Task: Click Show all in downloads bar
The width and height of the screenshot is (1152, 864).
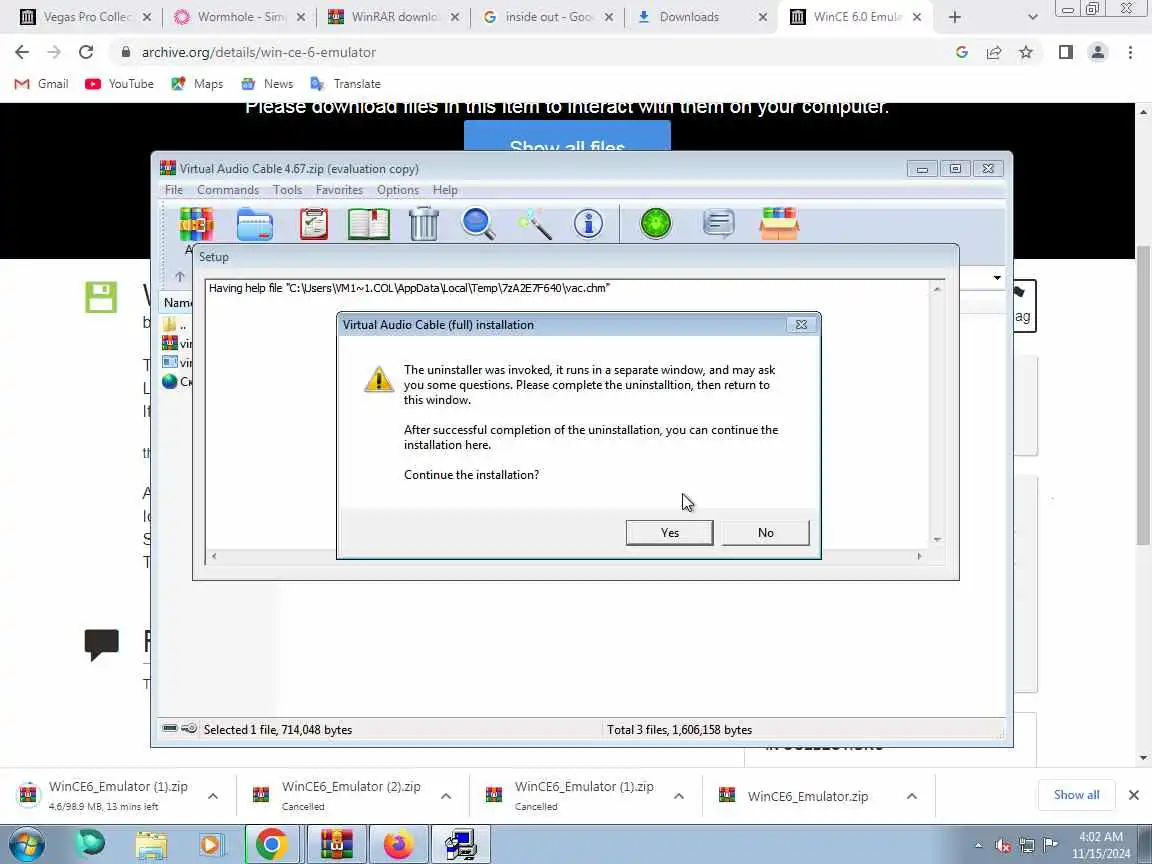Action: [x=1076, y=795]
